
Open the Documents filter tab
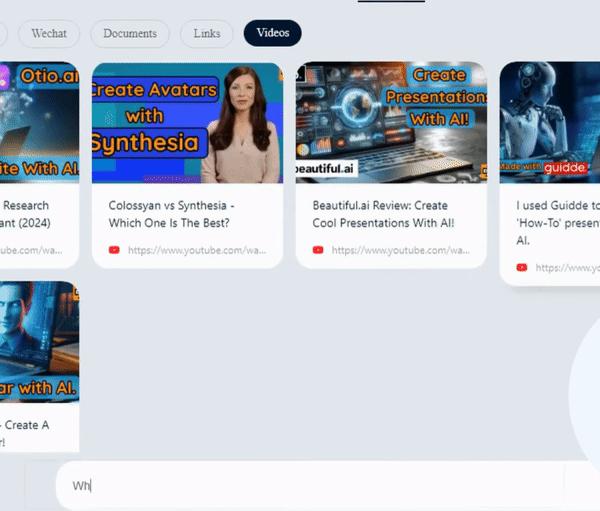point(130,34)
